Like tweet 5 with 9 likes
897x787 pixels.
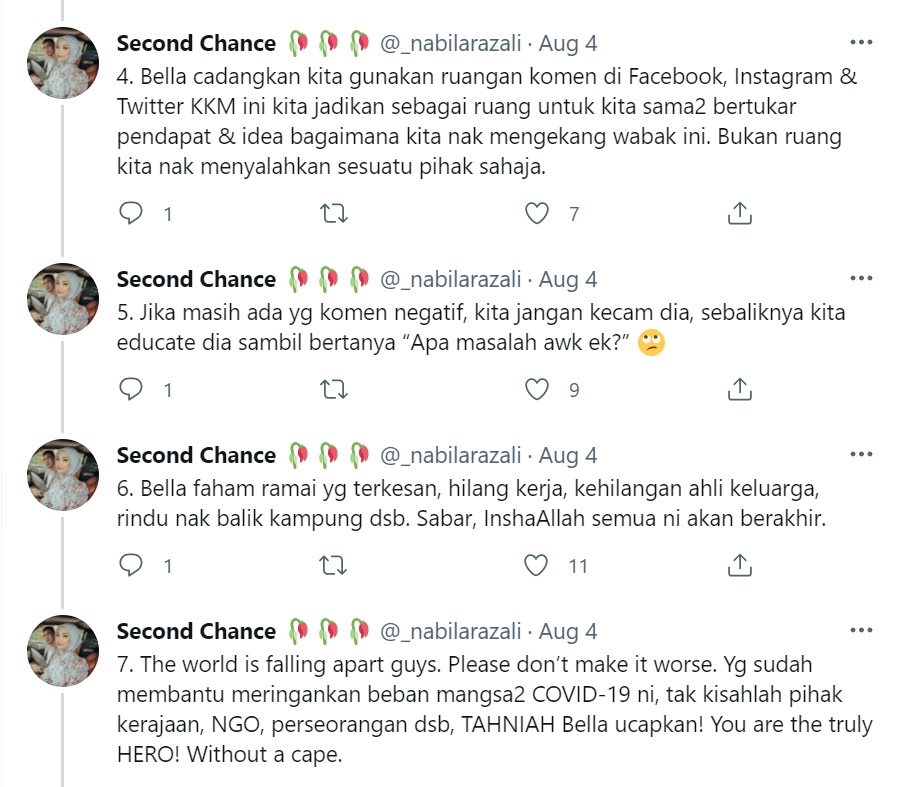537,389
